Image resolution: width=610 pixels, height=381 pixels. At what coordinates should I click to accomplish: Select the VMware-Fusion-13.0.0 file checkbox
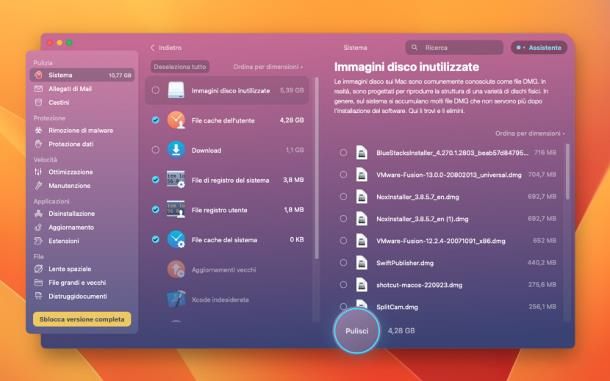coord(343,175)
